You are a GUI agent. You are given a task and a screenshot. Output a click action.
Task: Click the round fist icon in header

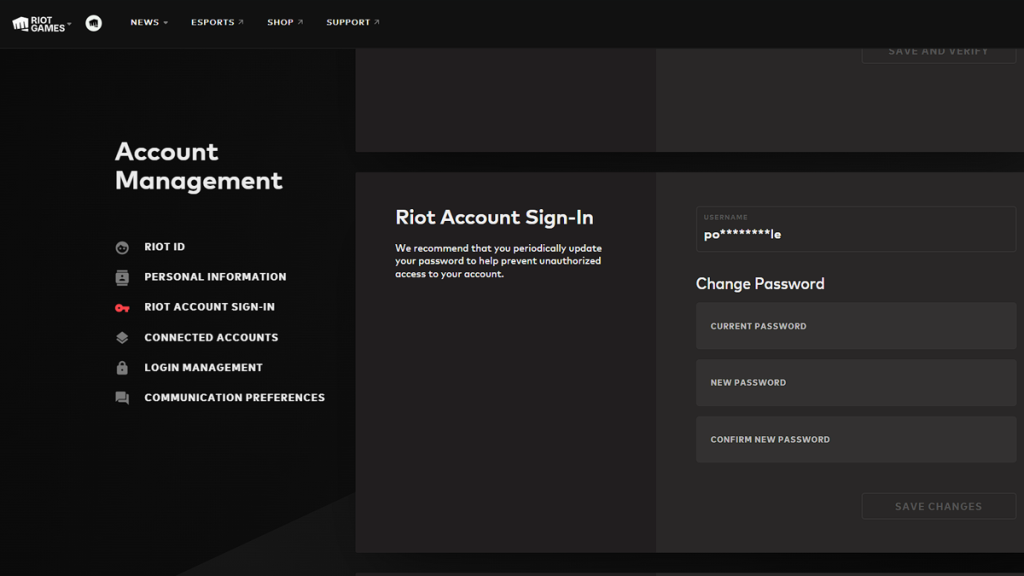click(94, 23)
